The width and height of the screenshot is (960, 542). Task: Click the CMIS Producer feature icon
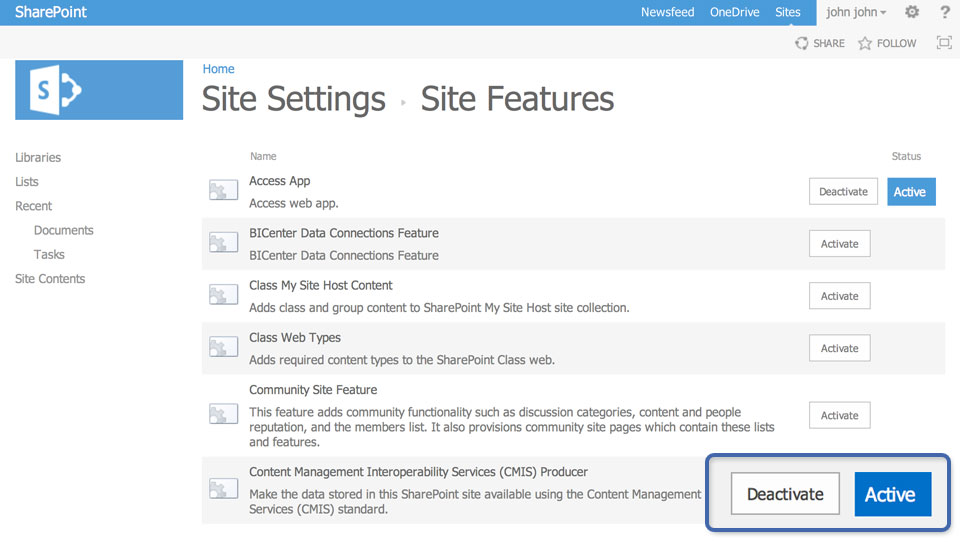pyautogui.click(x=223, y=489)
